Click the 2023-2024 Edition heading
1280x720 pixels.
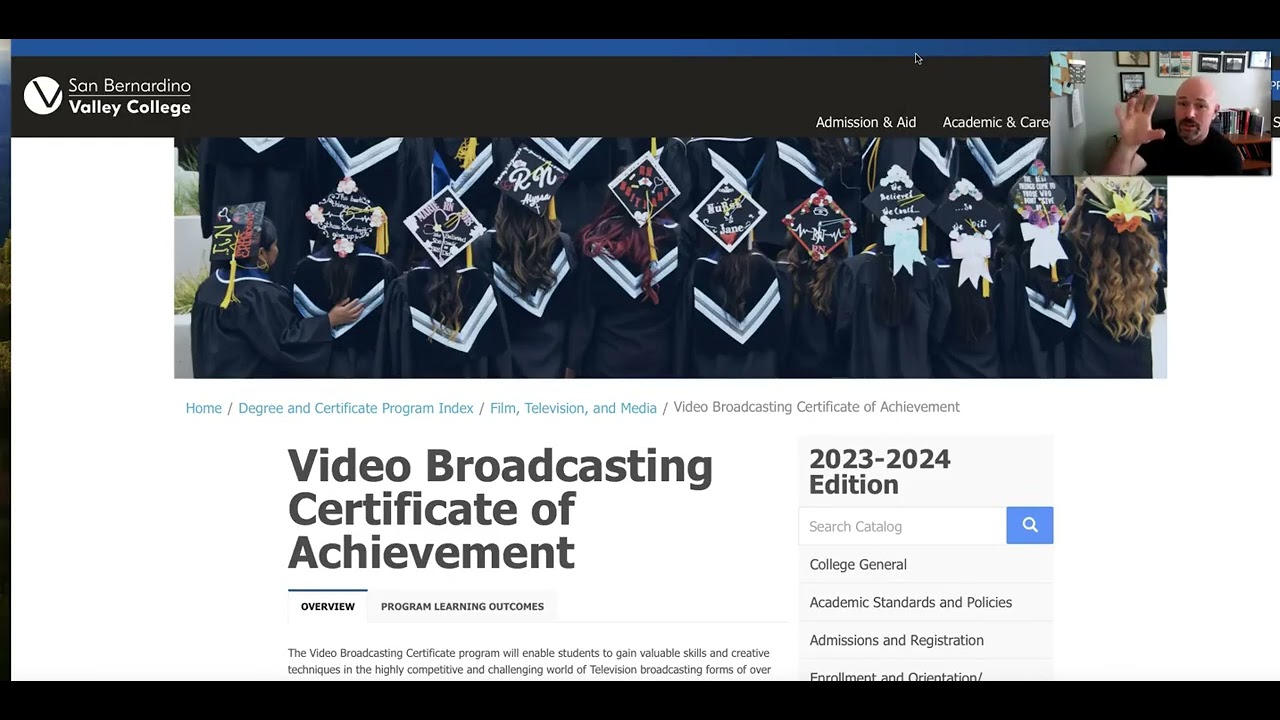[x=880, y=472]
